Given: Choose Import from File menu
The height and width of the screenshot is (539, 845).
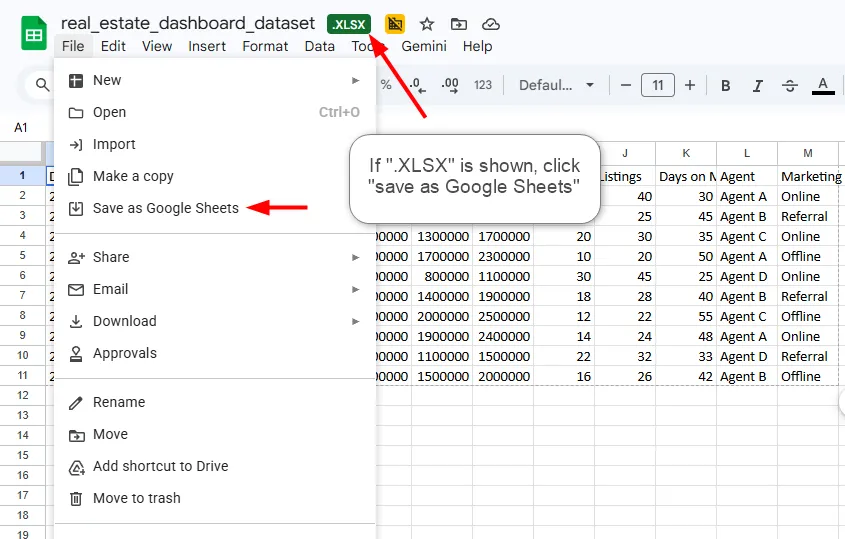Looking at the screenshot, I should 214,144.
